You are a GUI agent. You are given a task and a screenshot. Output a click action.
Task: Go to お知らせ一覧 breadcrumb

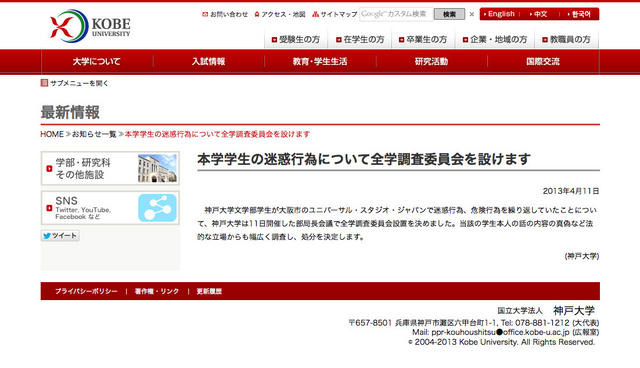coord(94,134)
